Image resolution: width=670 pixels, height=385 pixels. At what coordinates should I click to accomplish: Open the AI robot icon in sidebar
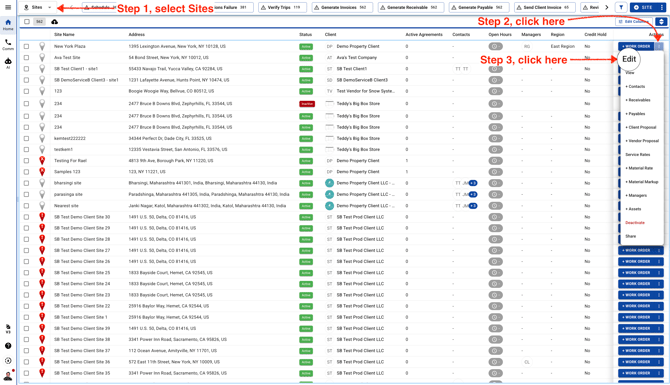click(8, 63)
